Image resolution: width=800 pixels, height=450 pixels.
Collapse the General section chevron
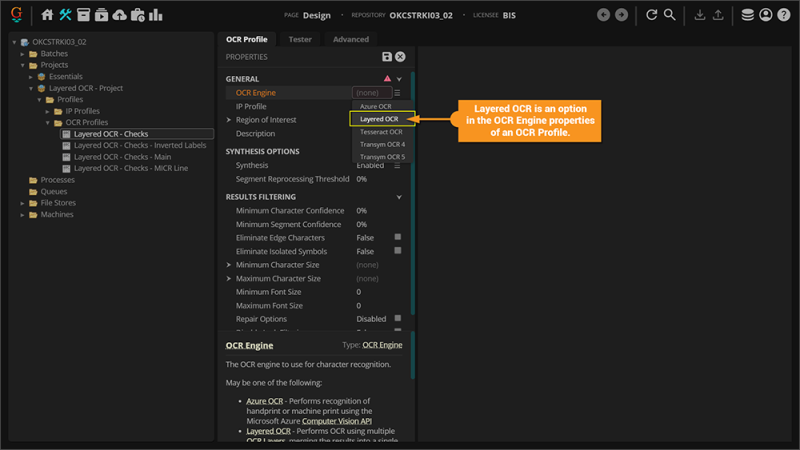pos(399,79)
